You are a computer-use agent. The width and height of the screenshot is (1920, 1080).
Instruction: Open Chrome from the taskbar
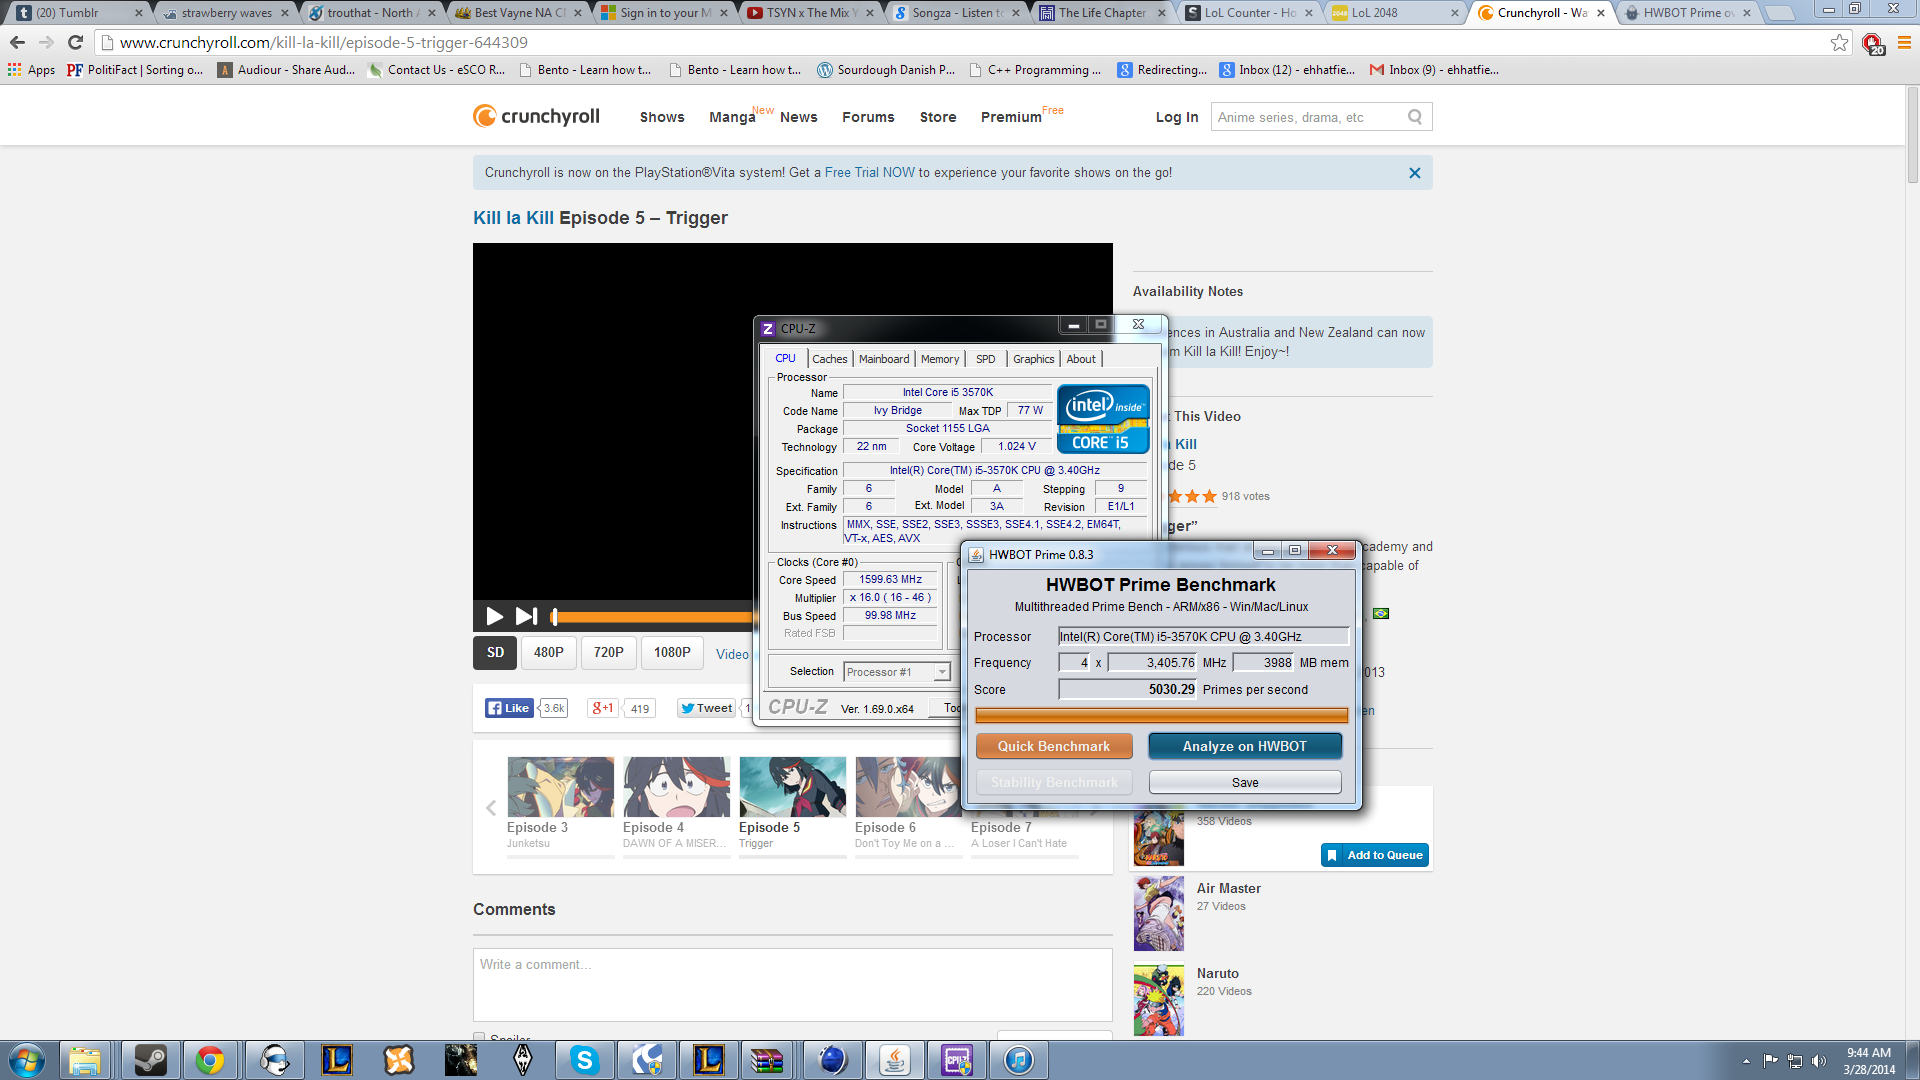tap(210, 1060)
